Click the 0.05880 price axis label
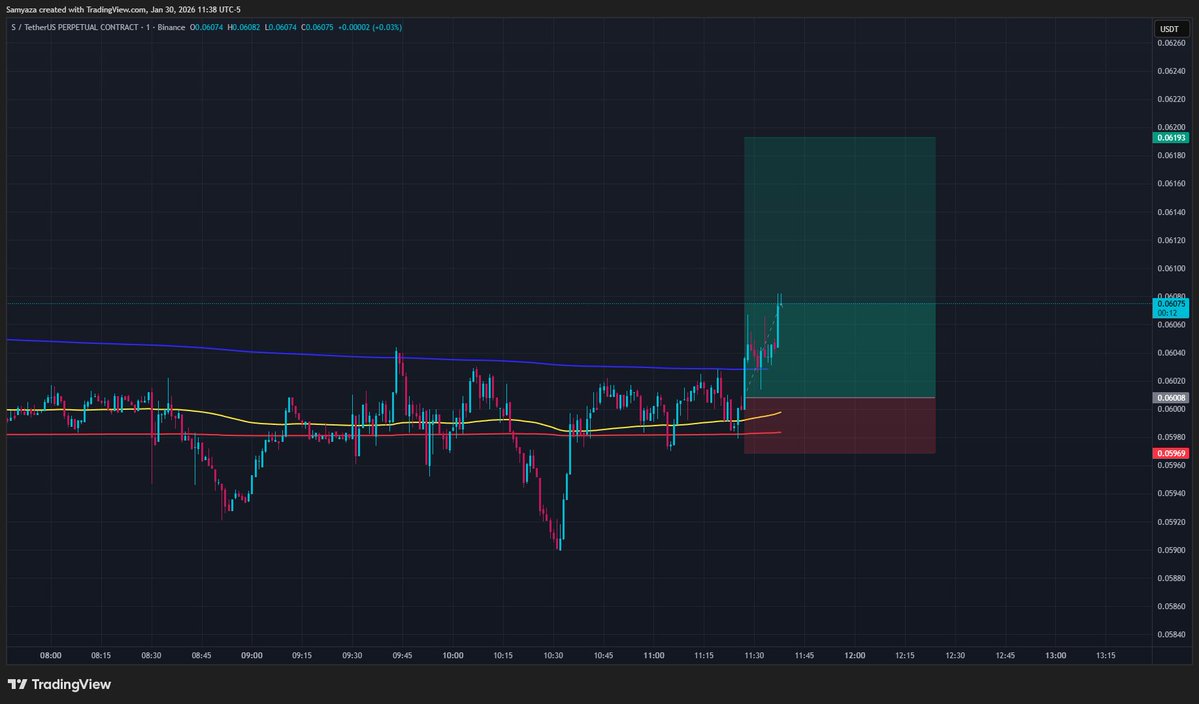 point(1171,579)
